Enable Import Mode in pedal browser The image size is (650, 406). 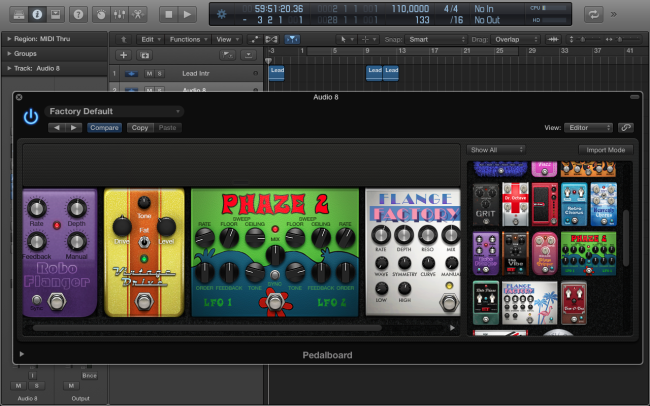click(x=605, y=150)
